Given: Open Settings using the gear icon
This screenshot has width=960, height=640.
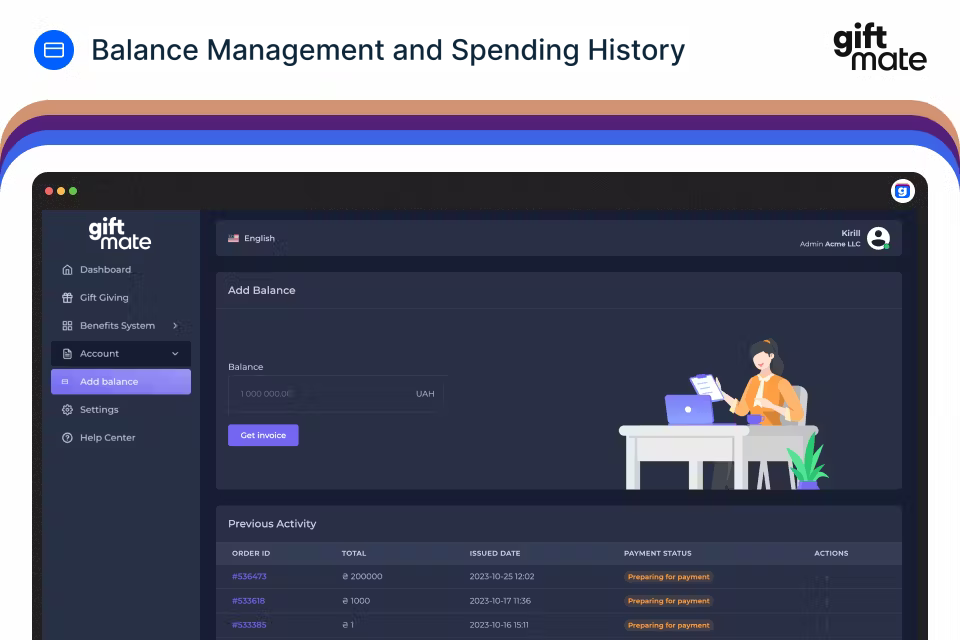Looking at the screenshot, I should pyautogui.click(x=66, y=409).
